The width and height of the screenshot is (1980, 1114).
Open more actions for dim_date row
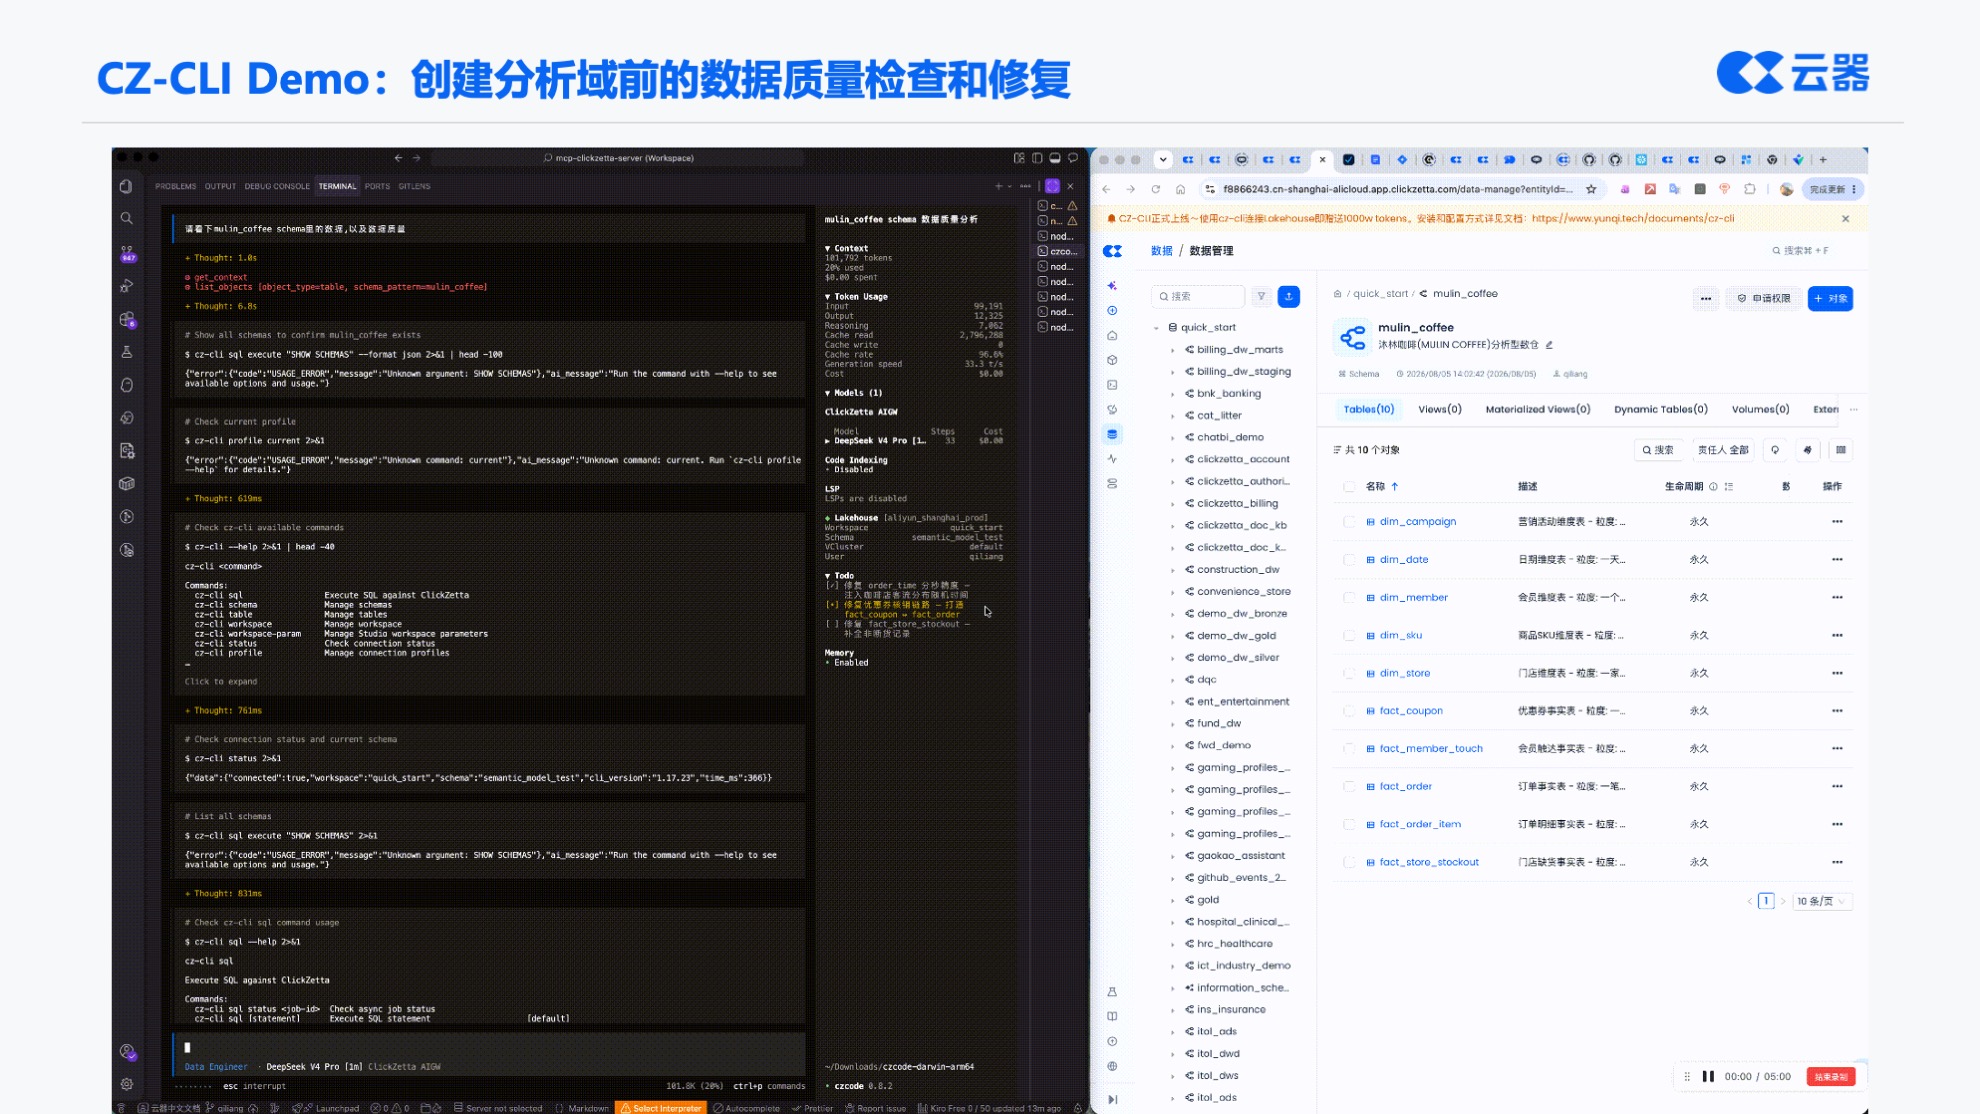[1837, 560]
